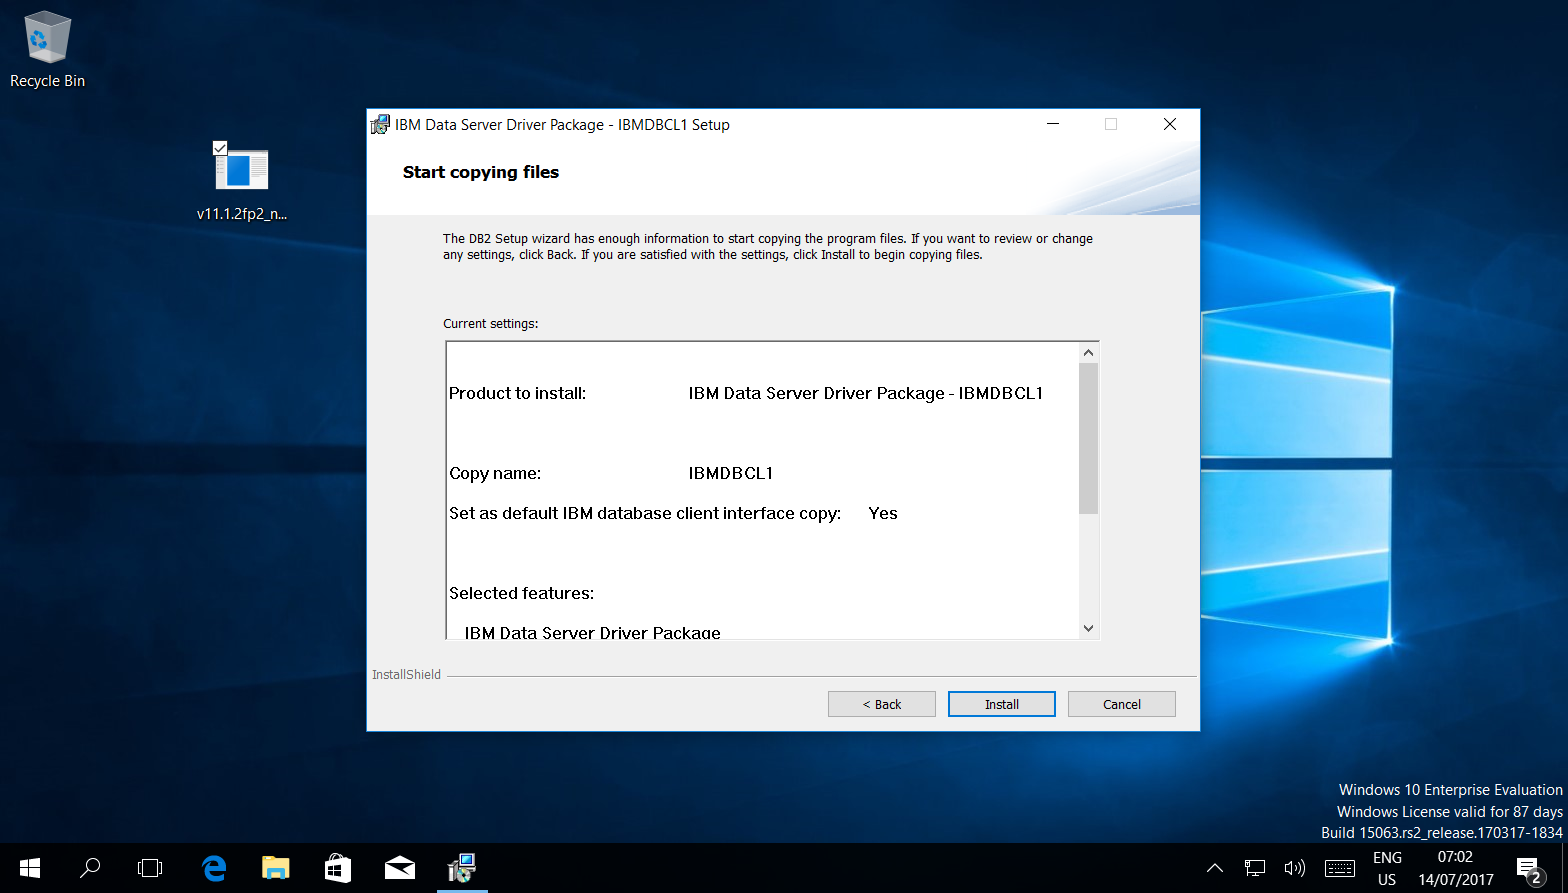
Task: Close the IBM Setup window
Action: (1170, 124)
